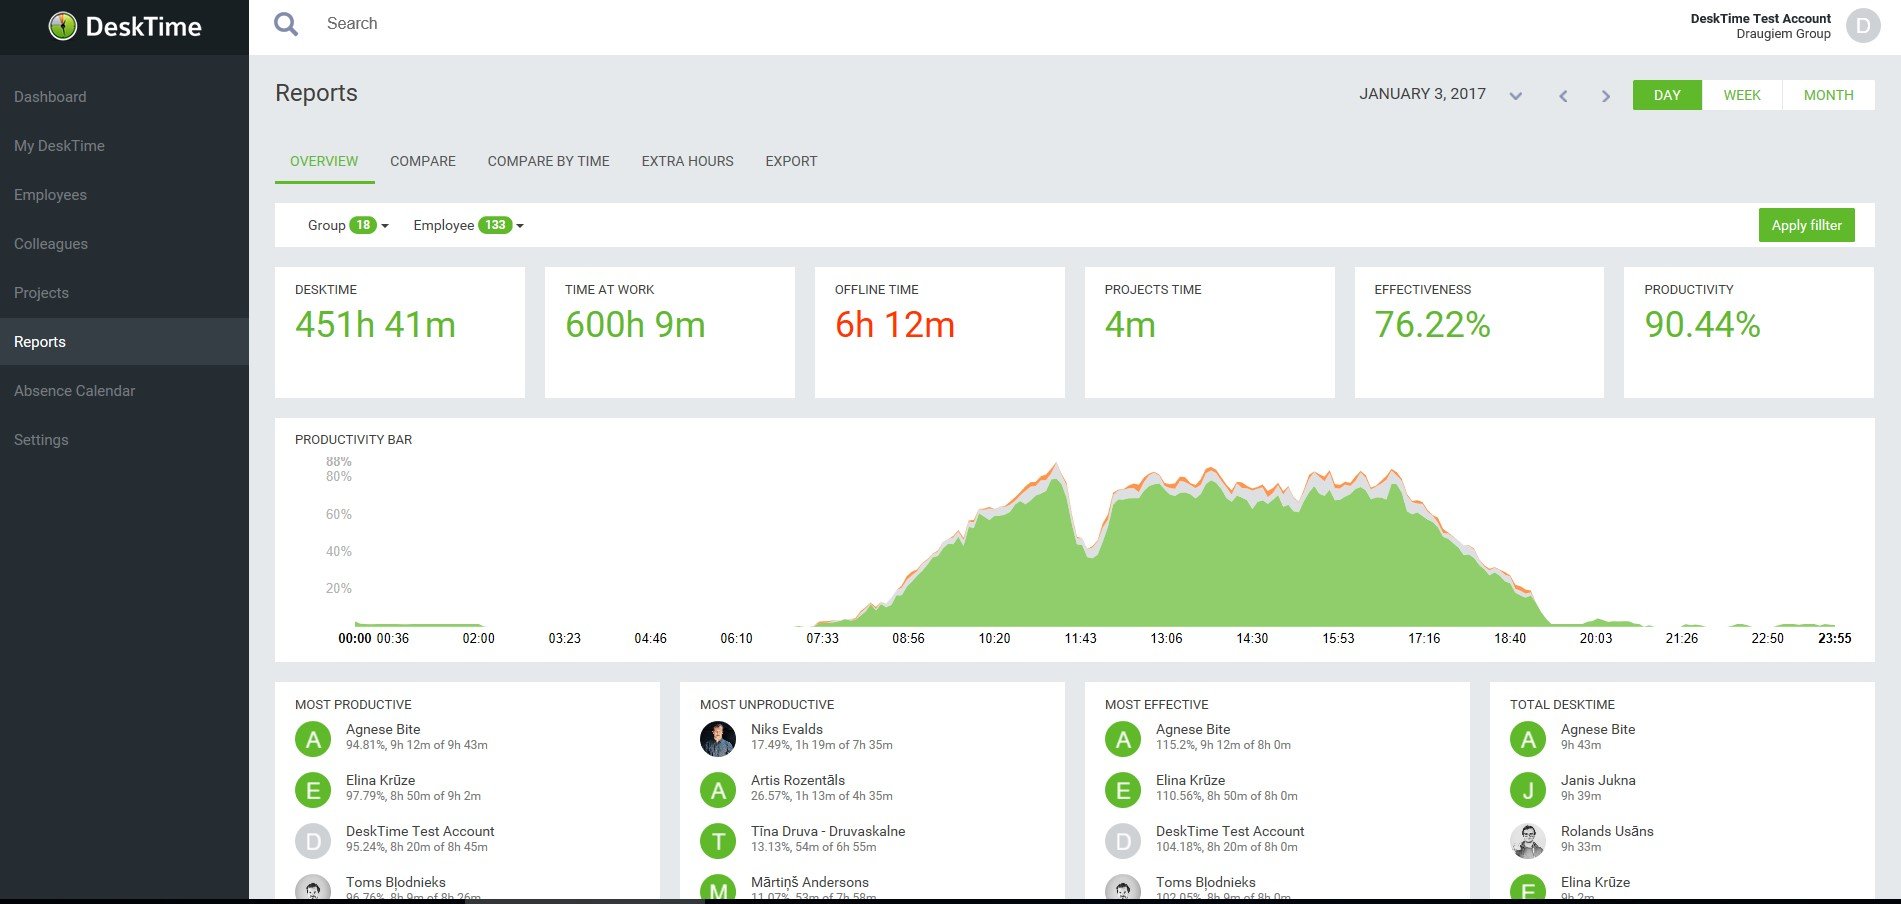Go to next date with right arrow
Viewport: 1901px width, 904px height.
coord(1606,96)
